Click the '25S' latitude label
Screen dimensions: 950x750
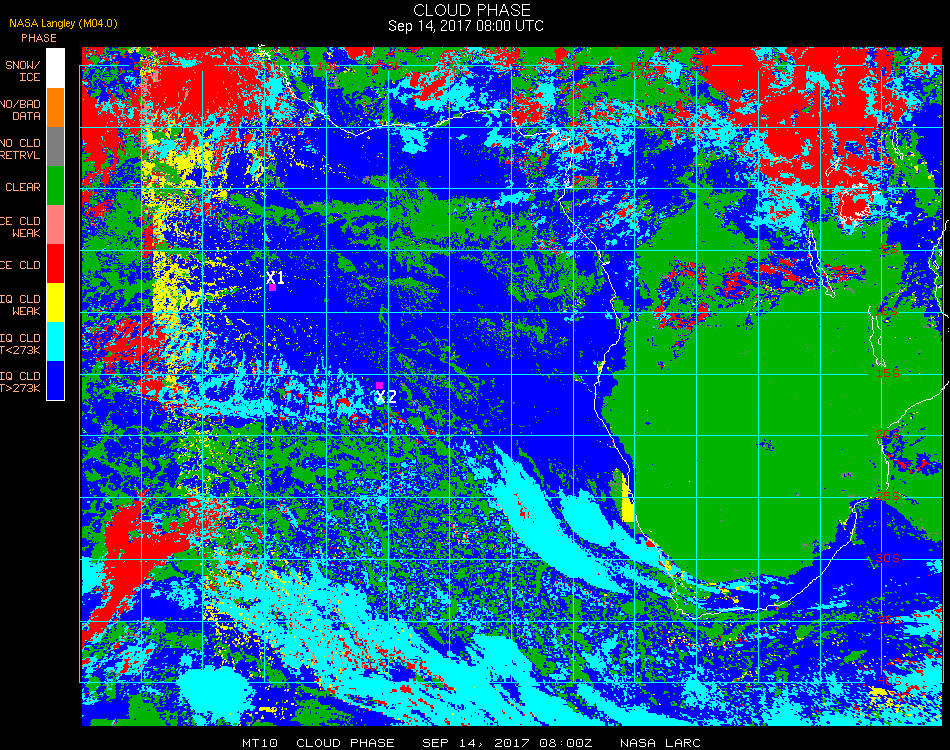pyautogui.click(x=888, y=496)
